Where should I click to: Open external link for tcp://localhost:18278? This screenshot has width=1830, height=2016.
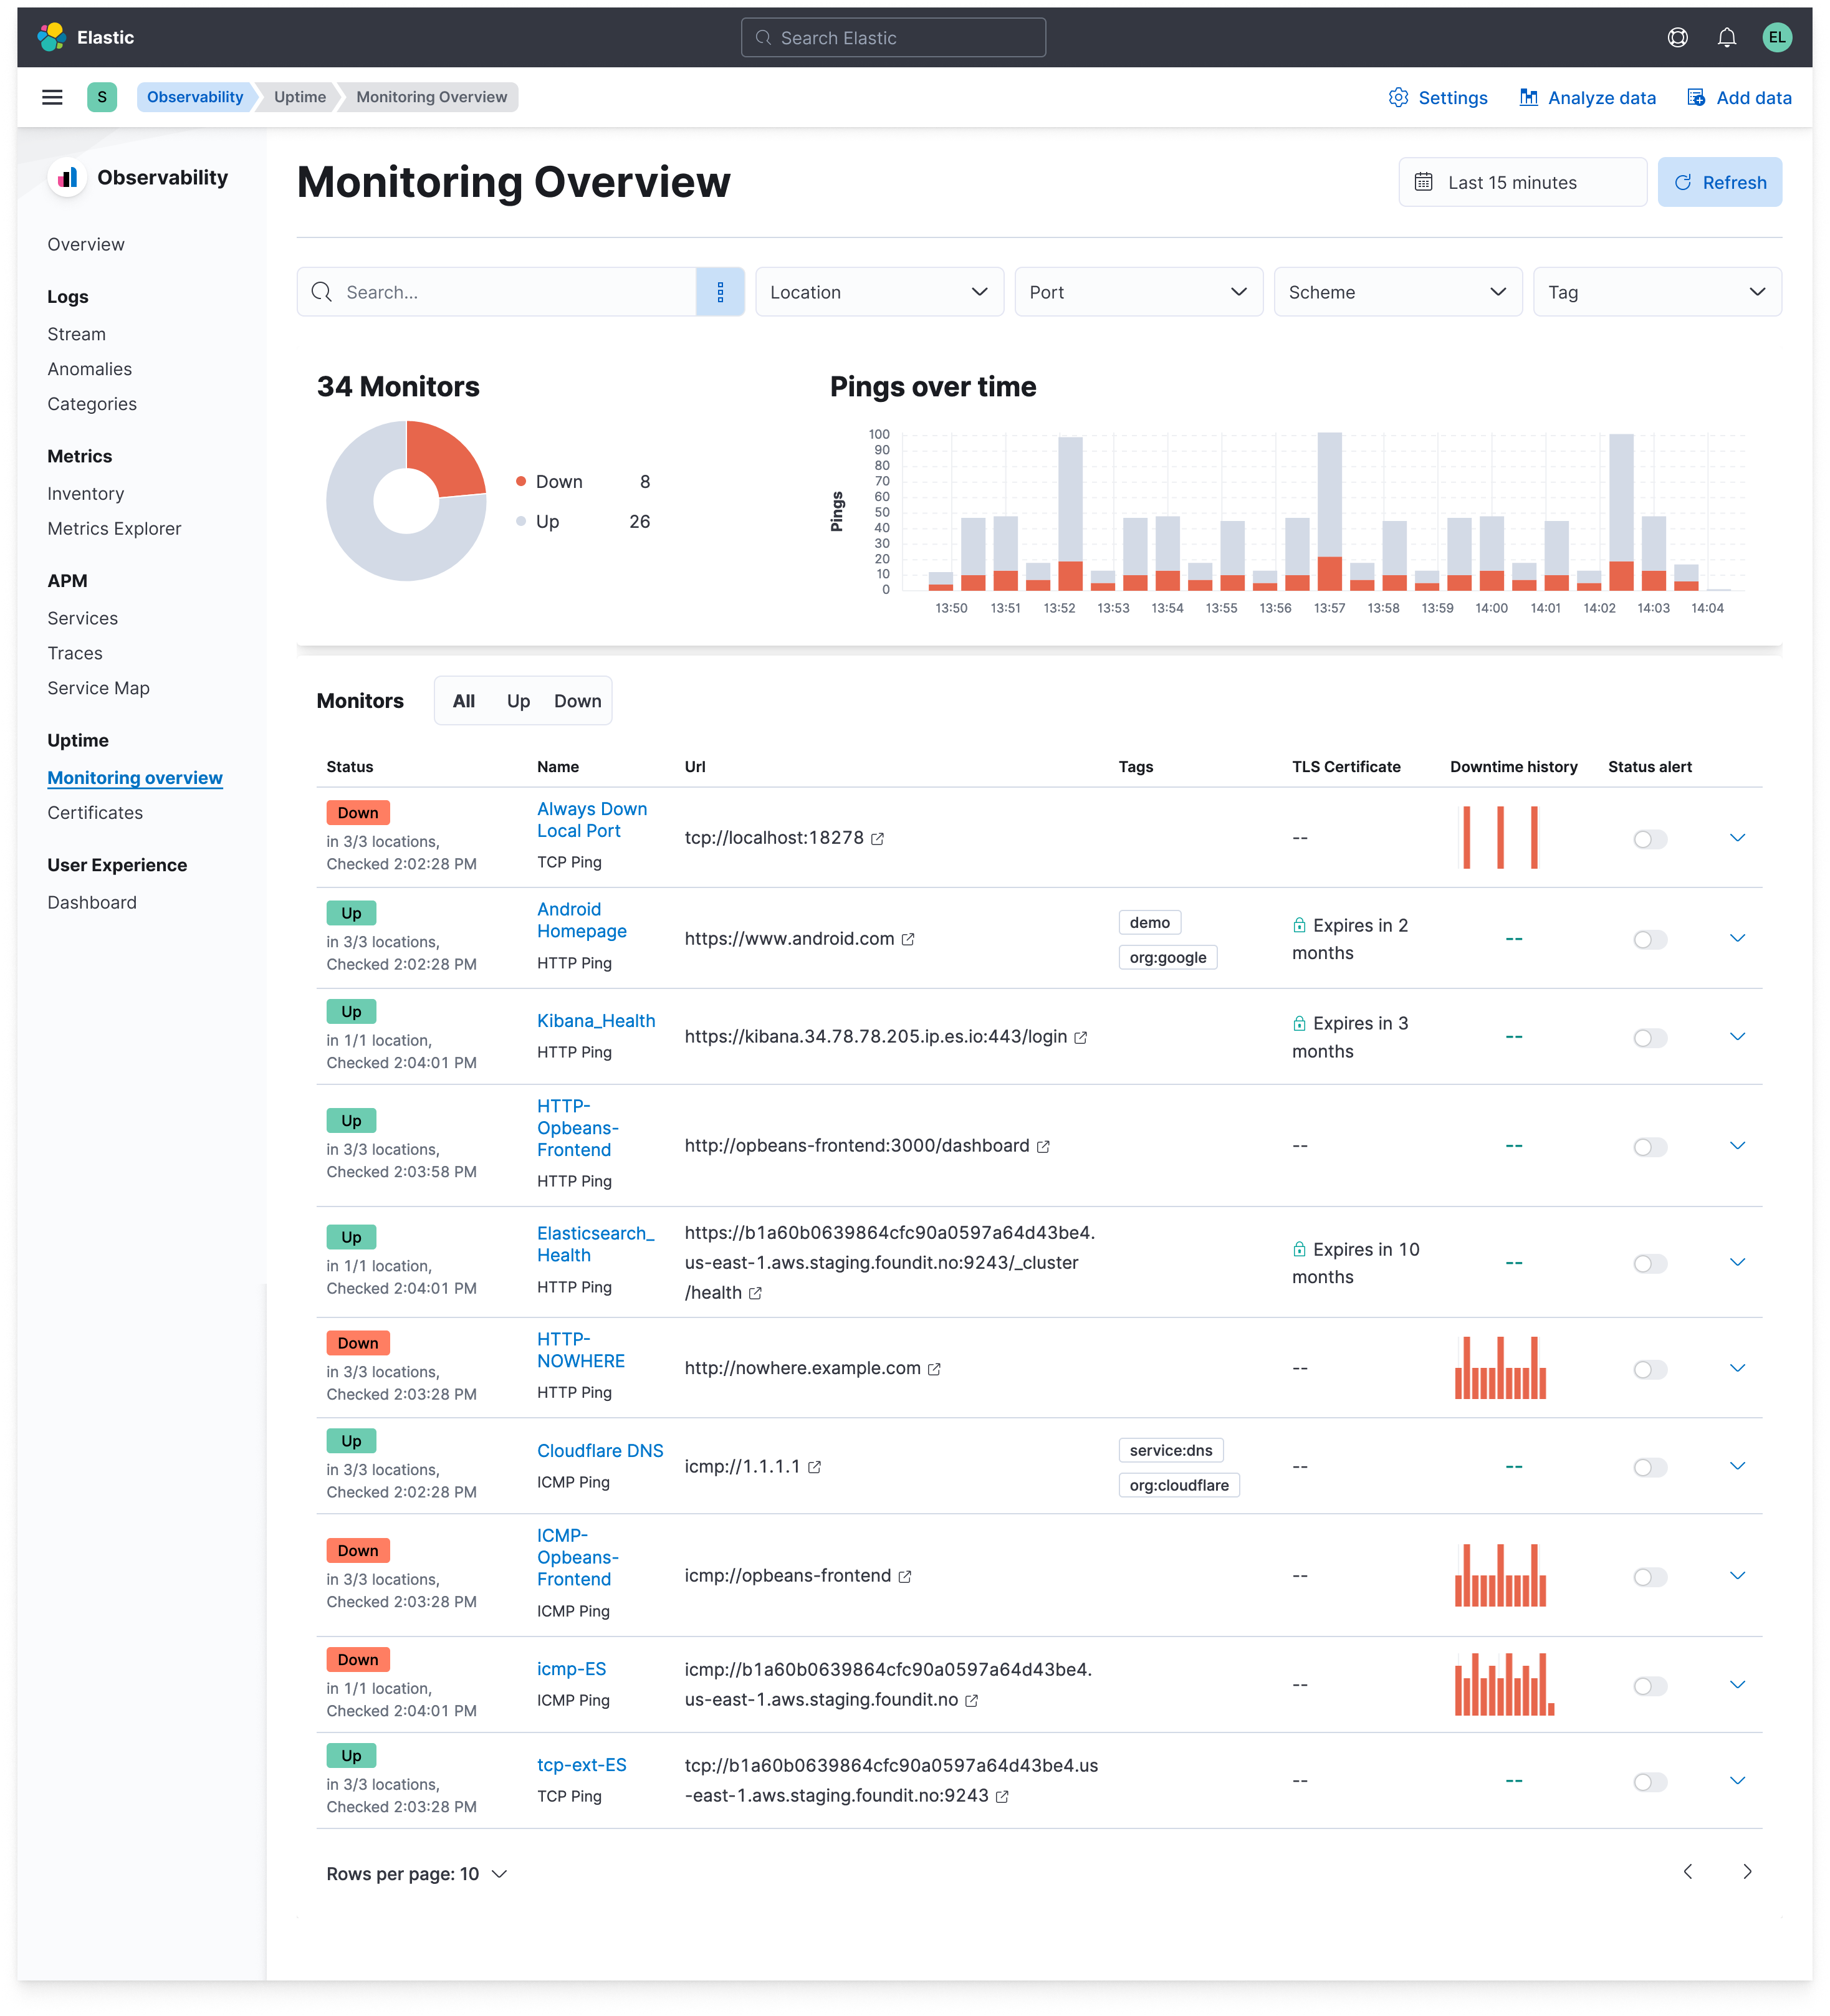click(x=877, y=839)
